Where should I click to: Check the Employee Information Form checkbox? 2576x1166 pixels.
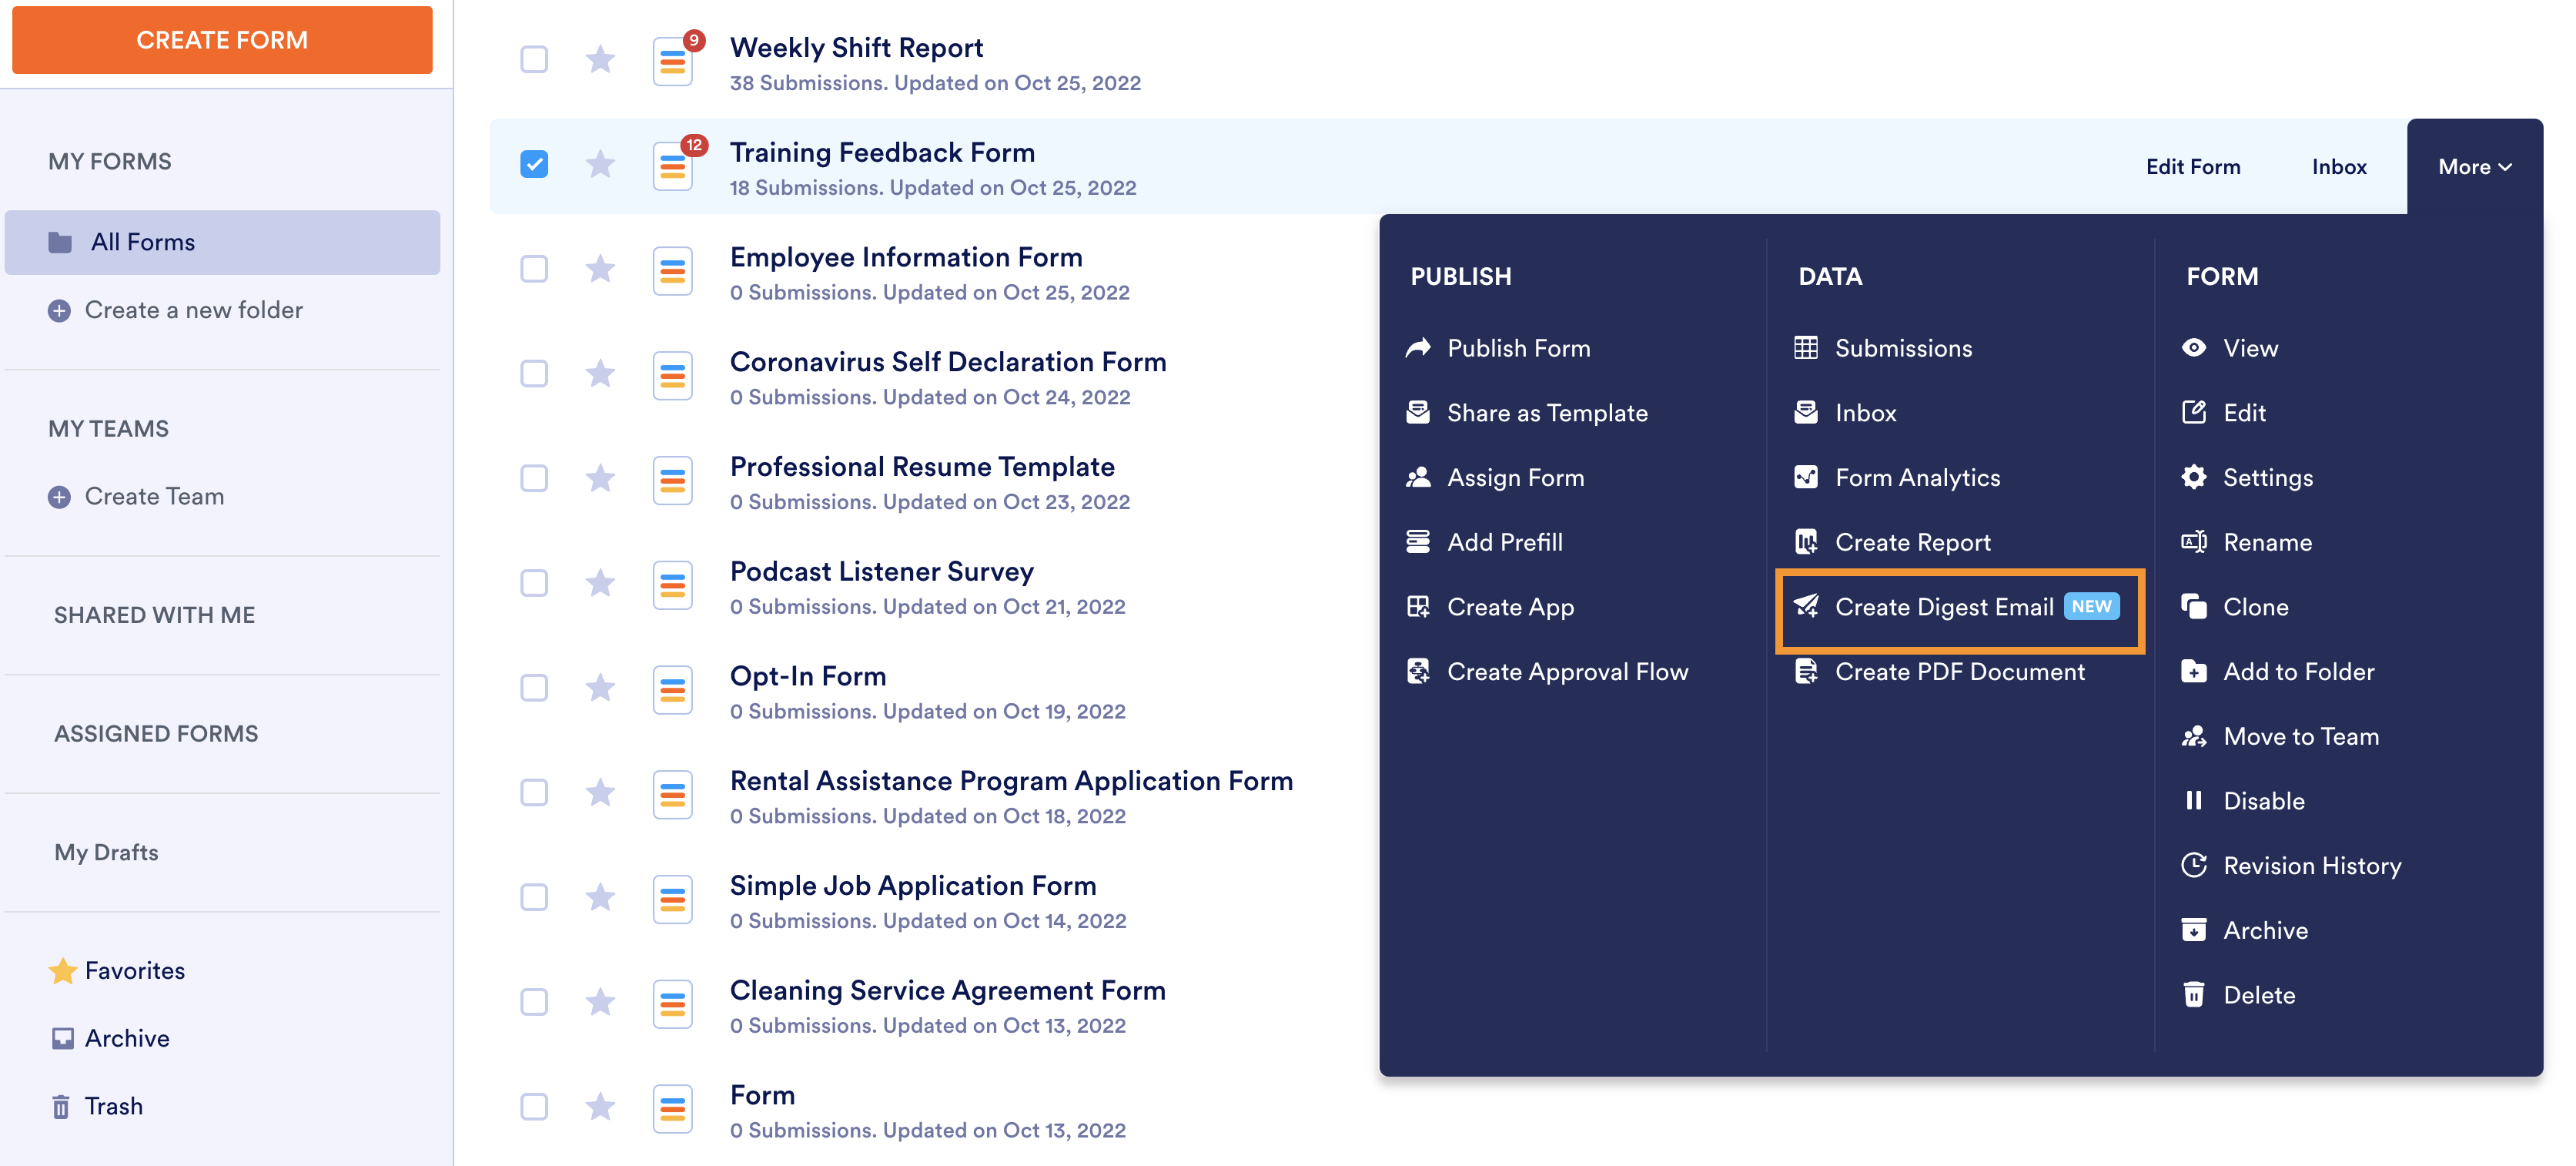(534, 269)
